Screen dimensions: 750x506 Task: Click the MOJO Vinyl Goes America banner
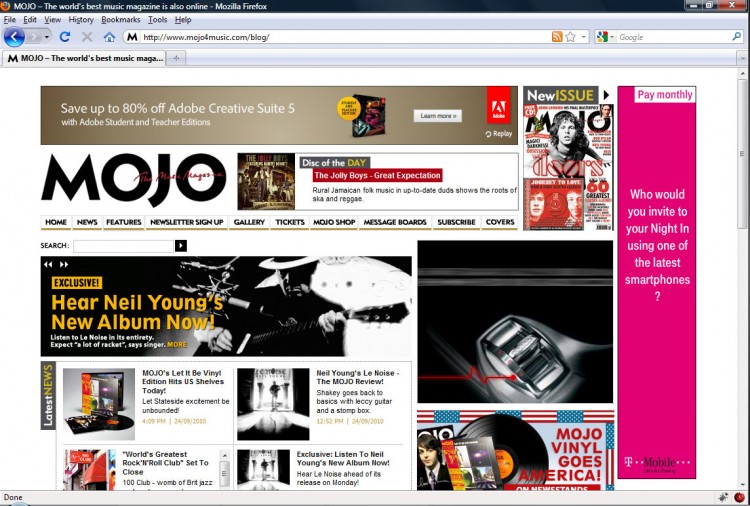coord(515,450)
